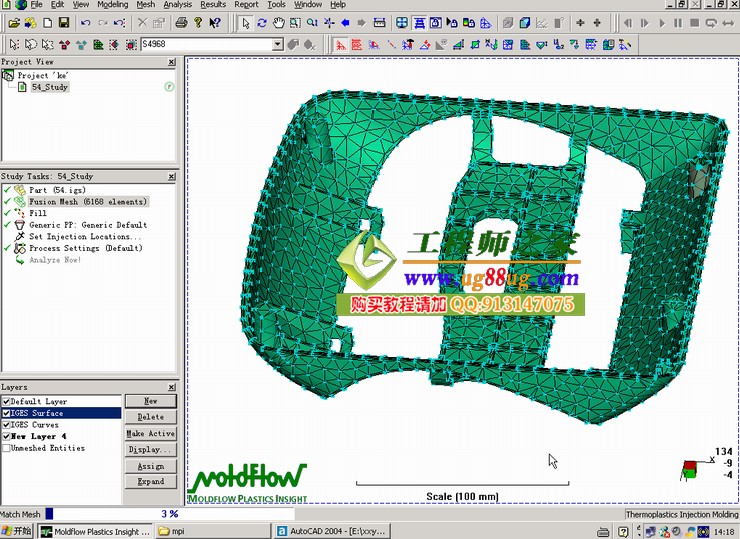
Task: Click the Loop animation icon
Action: (x=711, y=23)
